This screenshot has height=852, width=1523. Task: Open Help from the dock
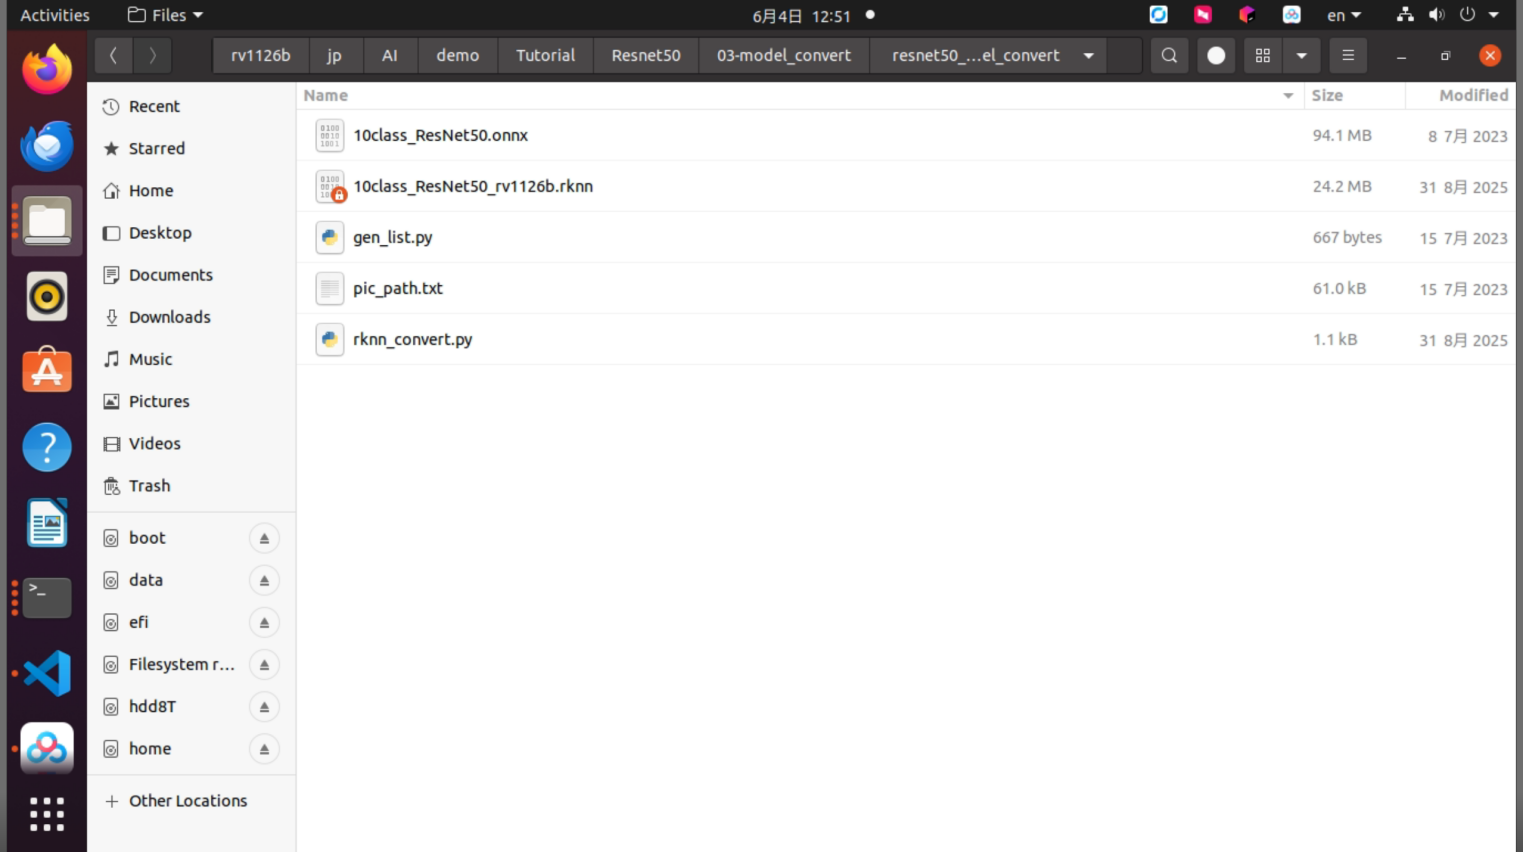pos(47,447)
